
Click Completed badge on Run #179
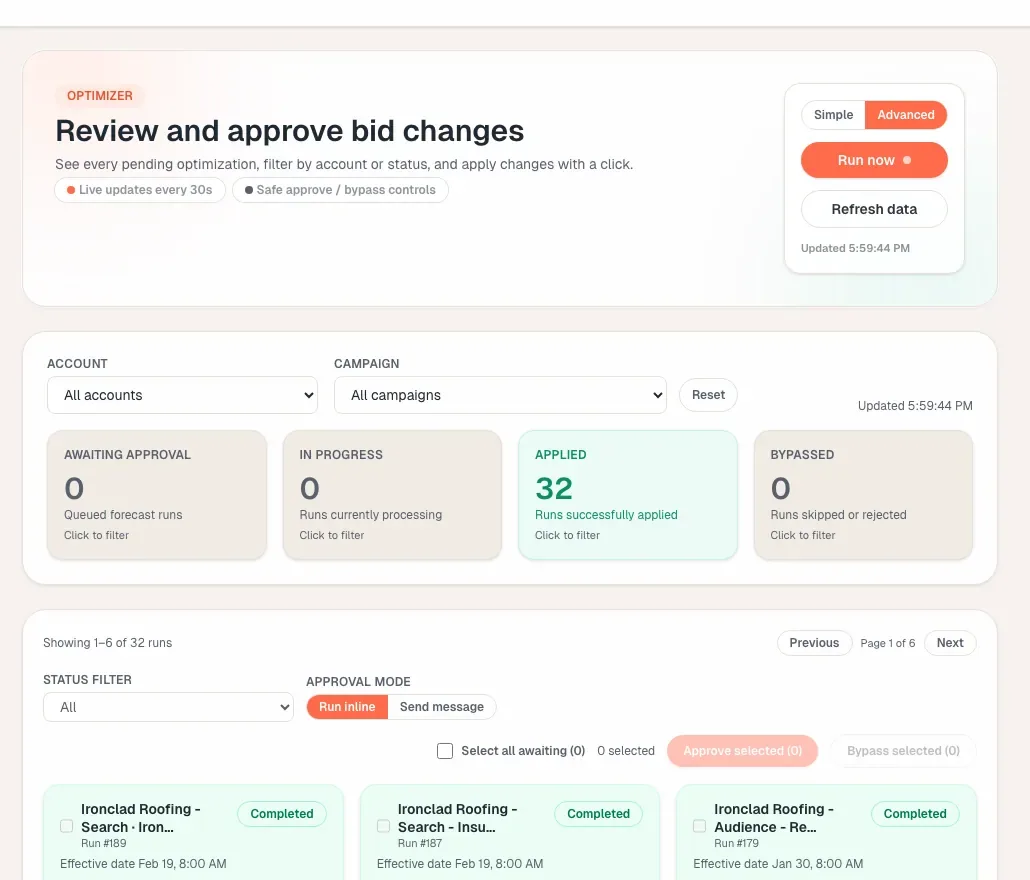coord(915,814)
